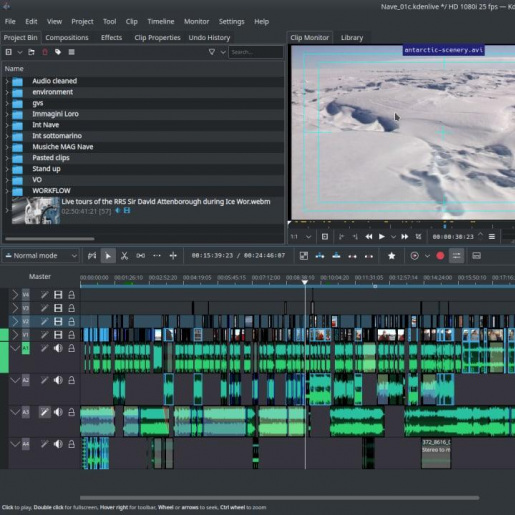Open the Normal mode edit mode dropdown
The height and width of the screenshot is (515, 515).
pos(41,256)
